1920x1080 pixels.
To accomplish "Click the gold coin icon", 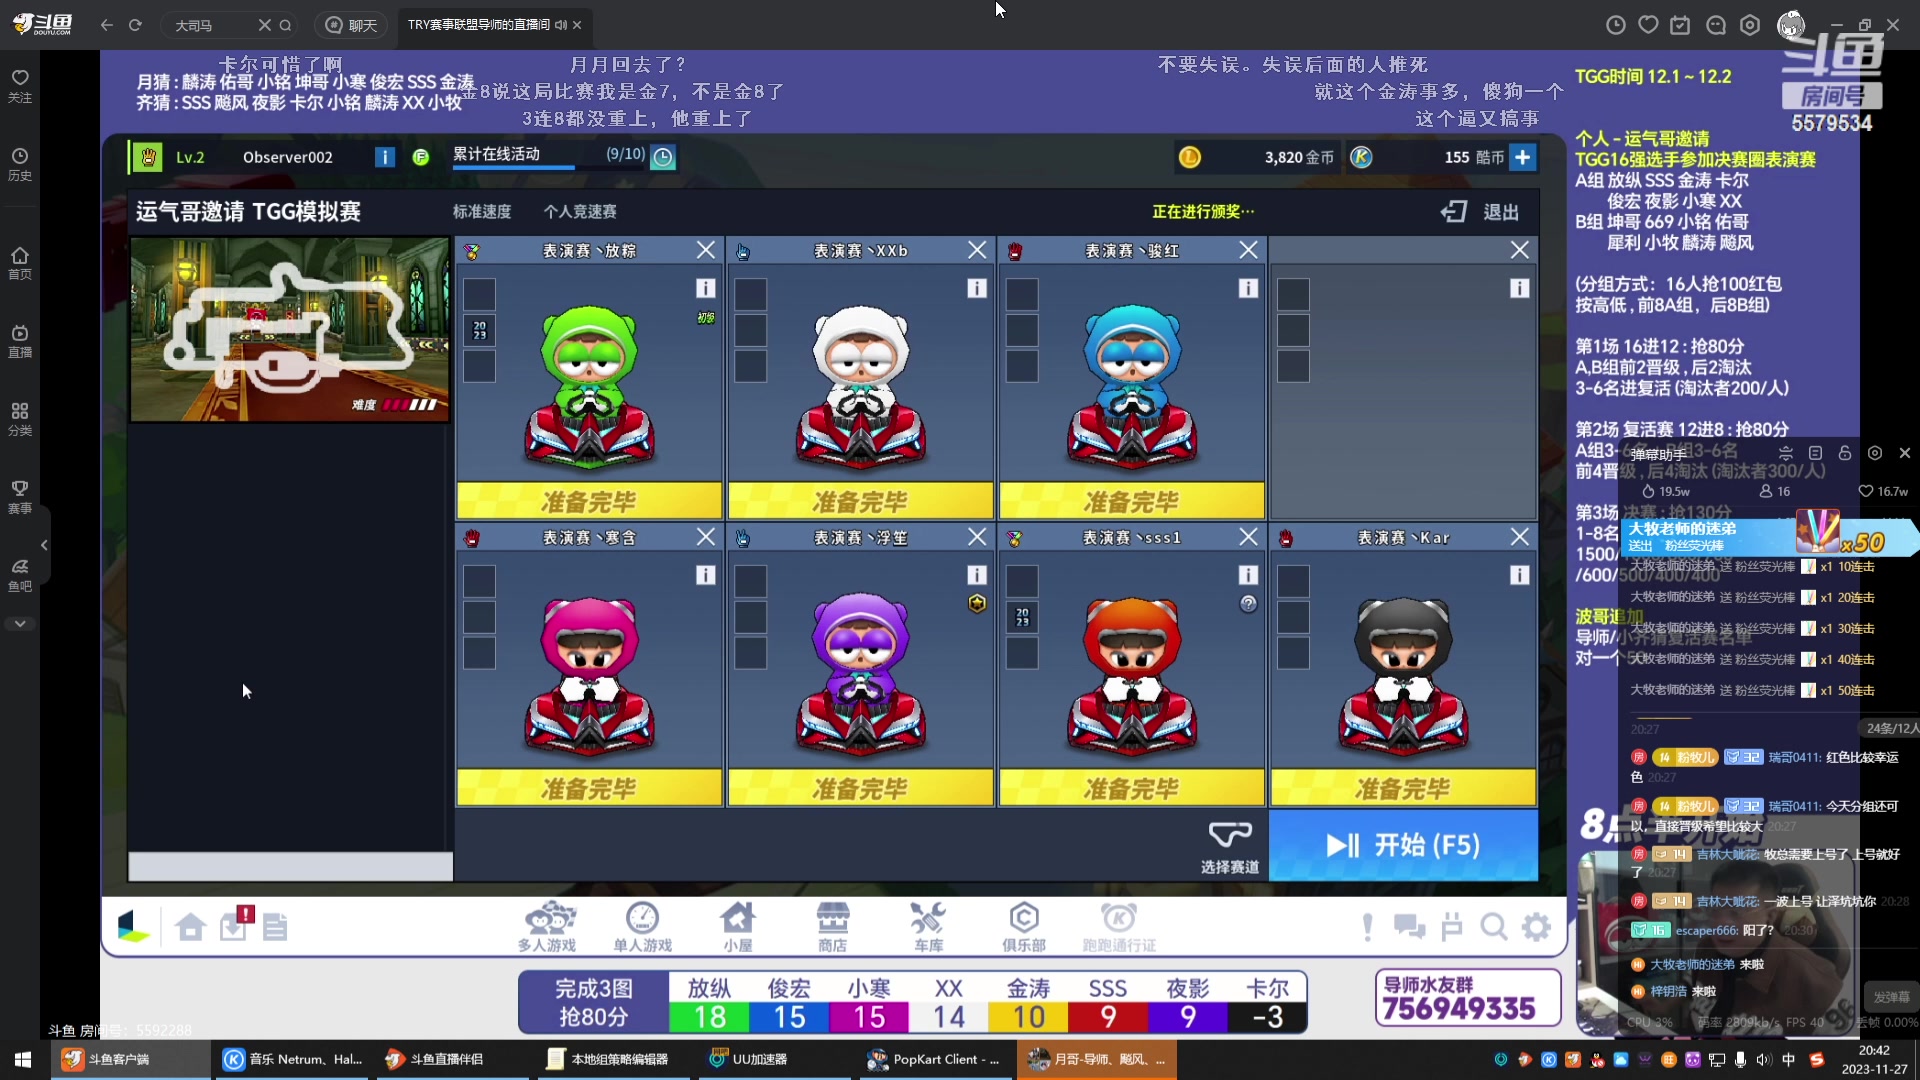I will point(1190,157).
